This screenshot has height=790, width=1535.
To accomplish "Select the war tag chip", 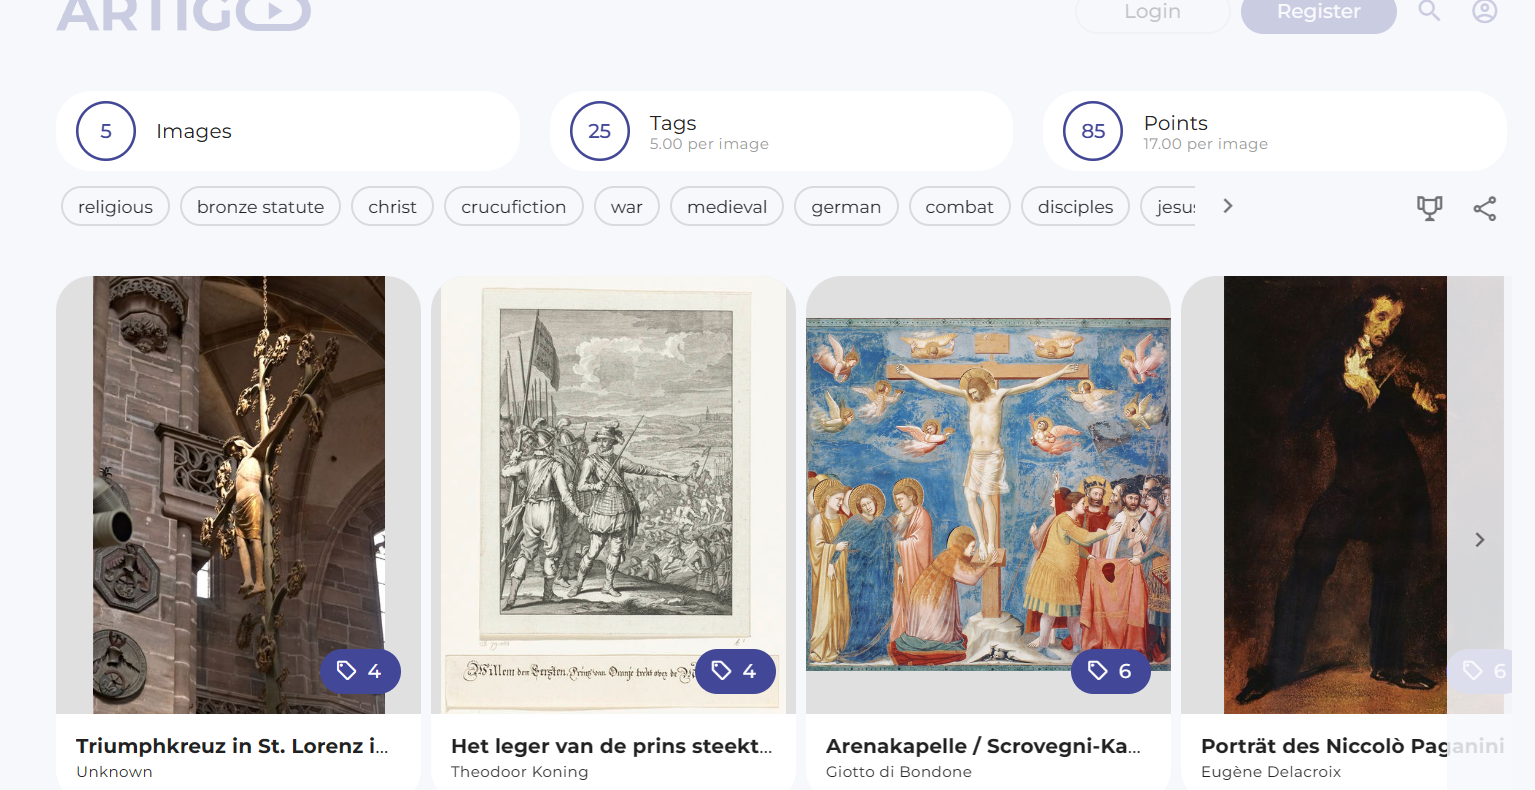I will point(626,207).
